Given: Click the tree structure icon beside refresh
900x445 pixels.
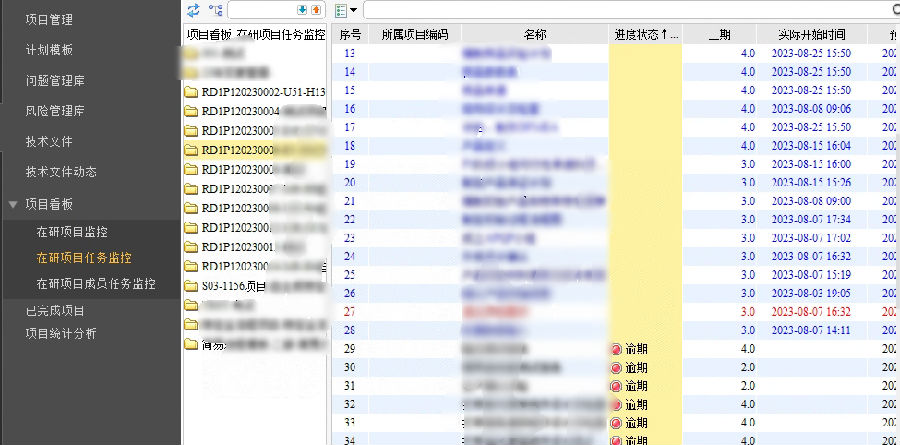Looking at the screenshot, I should pyautogui.click(x=215, y=10).
